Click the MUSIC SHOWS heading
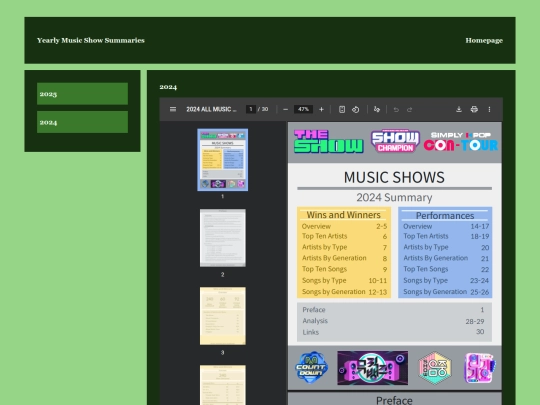 tap(394, 177)
